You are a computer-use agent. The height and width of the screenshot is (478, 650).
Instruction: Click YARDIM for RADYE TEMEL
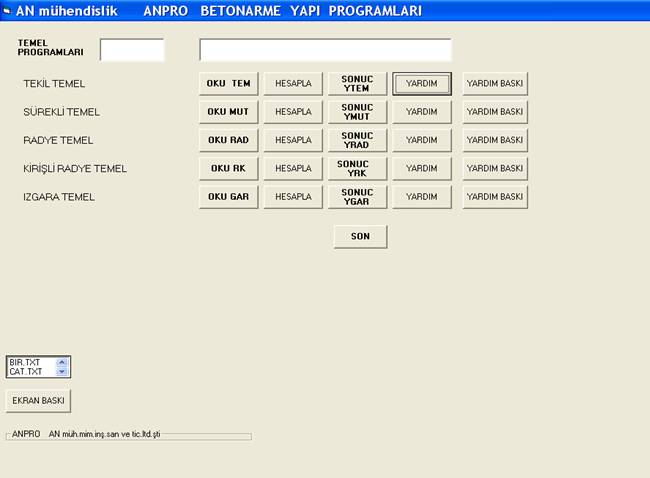(422, 140)
